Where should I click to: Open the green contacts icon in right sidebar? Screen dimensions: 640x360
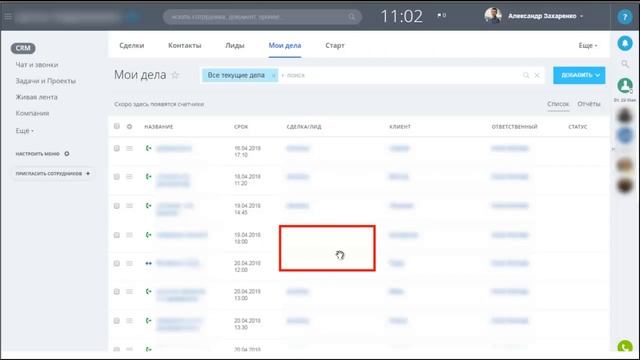pos(625,86)
